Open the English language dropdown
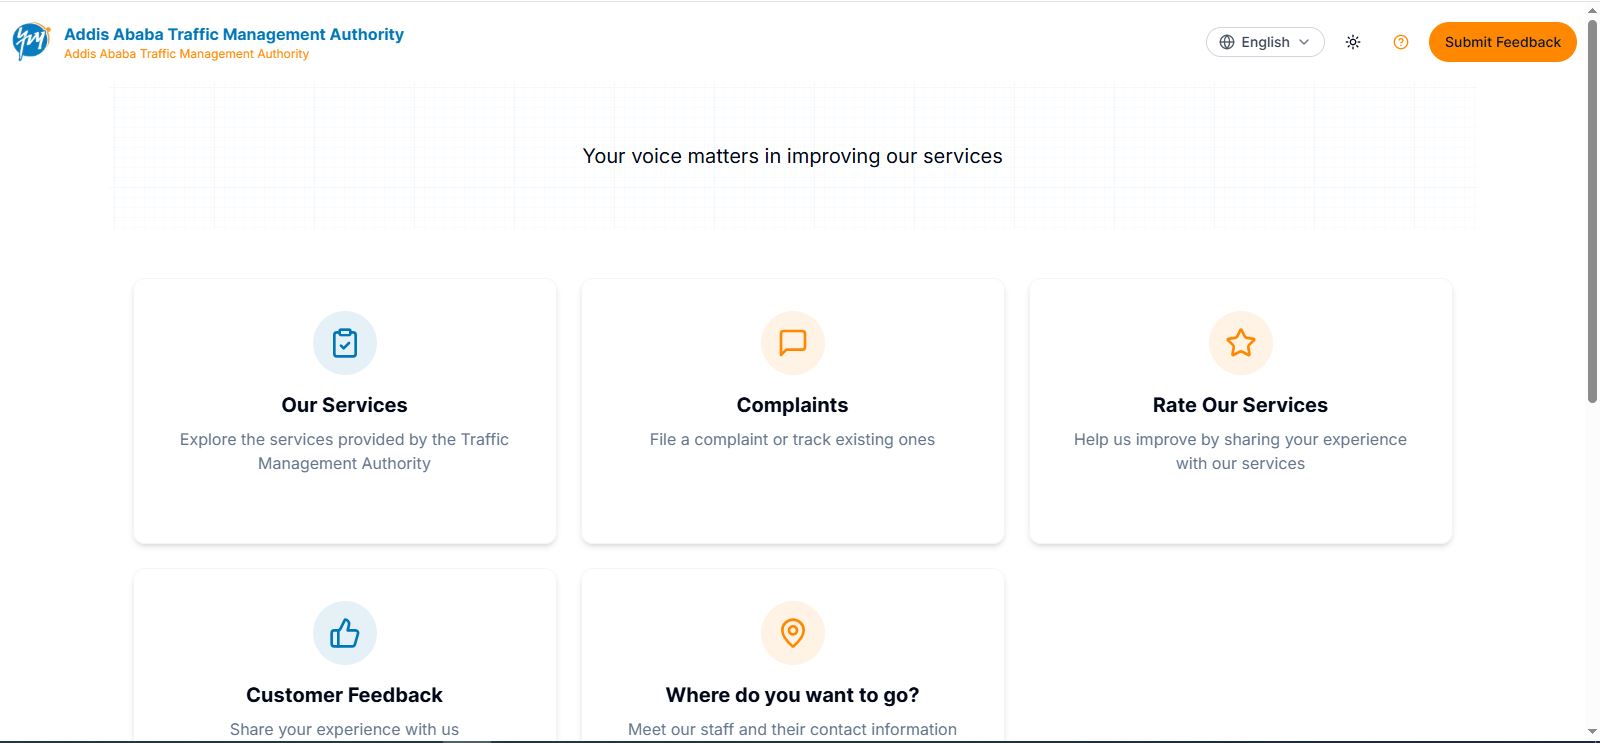This screenshot has width=1600, height=743. click(1265, 42)
